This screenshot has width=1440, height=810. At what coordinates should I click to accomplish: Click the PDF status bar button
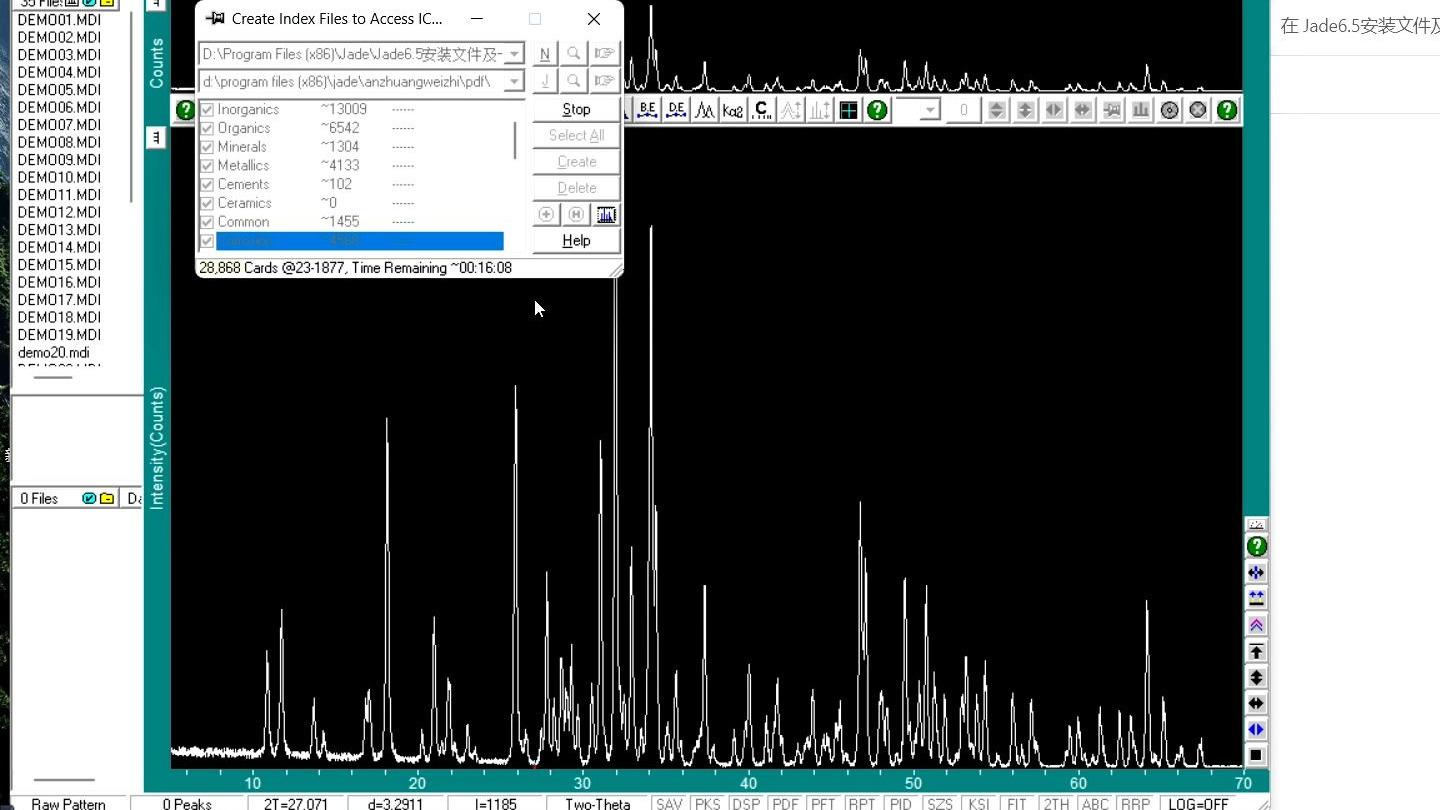[785, 803]
